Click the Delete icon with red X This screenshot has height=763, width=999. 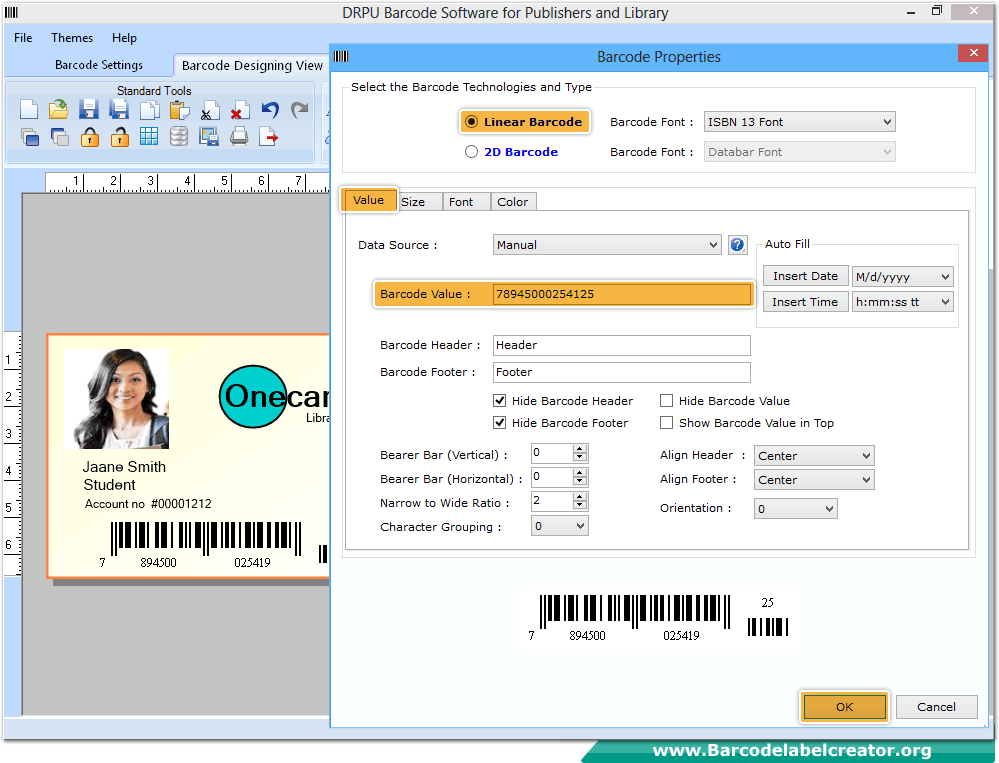pyautogui.click(x=240, y=110)
